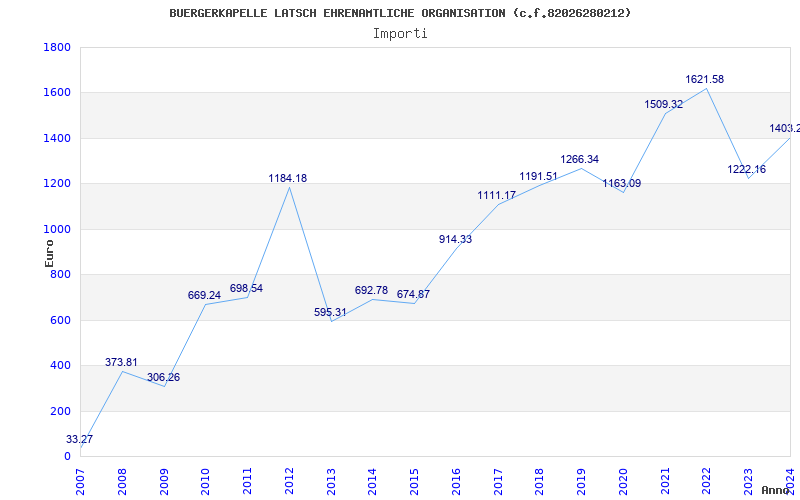
Task: Click the Euro axis label
Action: tap(49, 253)
